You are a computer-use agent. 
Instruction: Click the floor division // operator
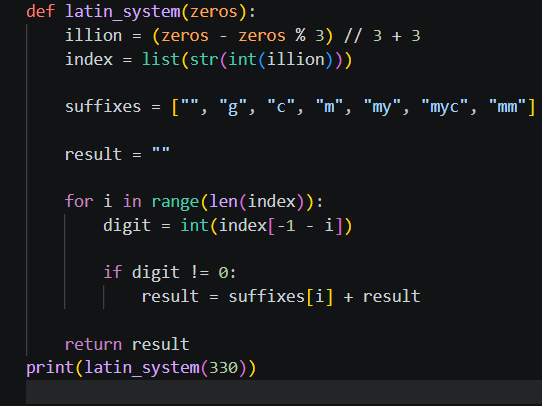click(x=353, y=36)
